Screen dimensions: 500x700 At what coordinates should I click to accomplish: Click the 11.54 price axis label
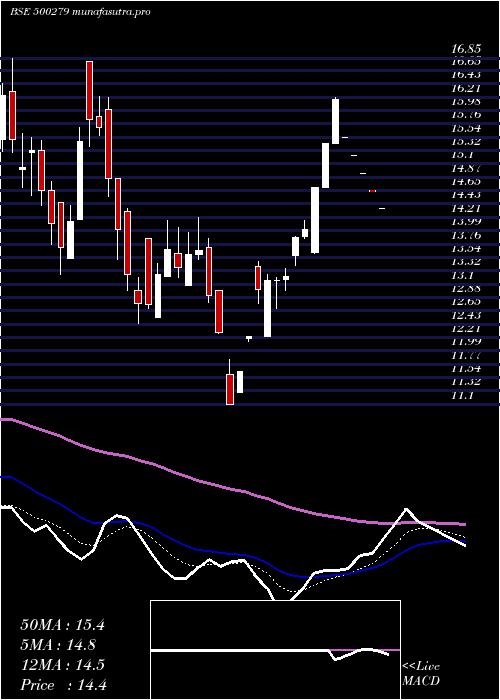click(x=466, y=368)
